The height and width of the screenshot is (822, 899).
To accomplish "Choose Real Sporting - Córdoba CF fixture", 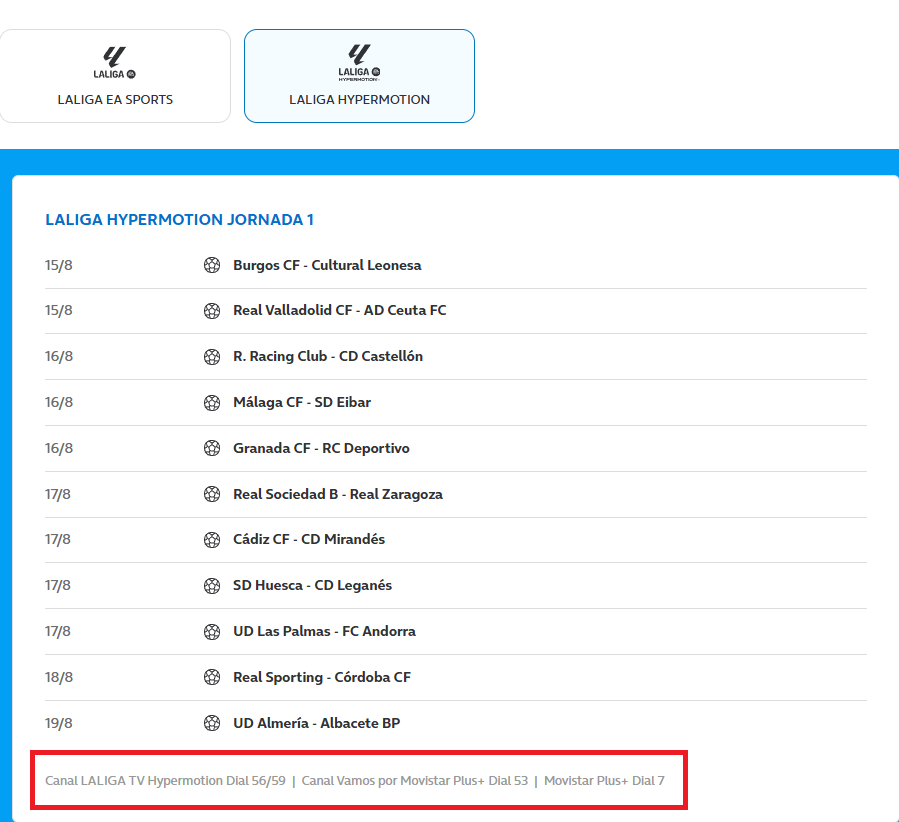I will (321, 677).
